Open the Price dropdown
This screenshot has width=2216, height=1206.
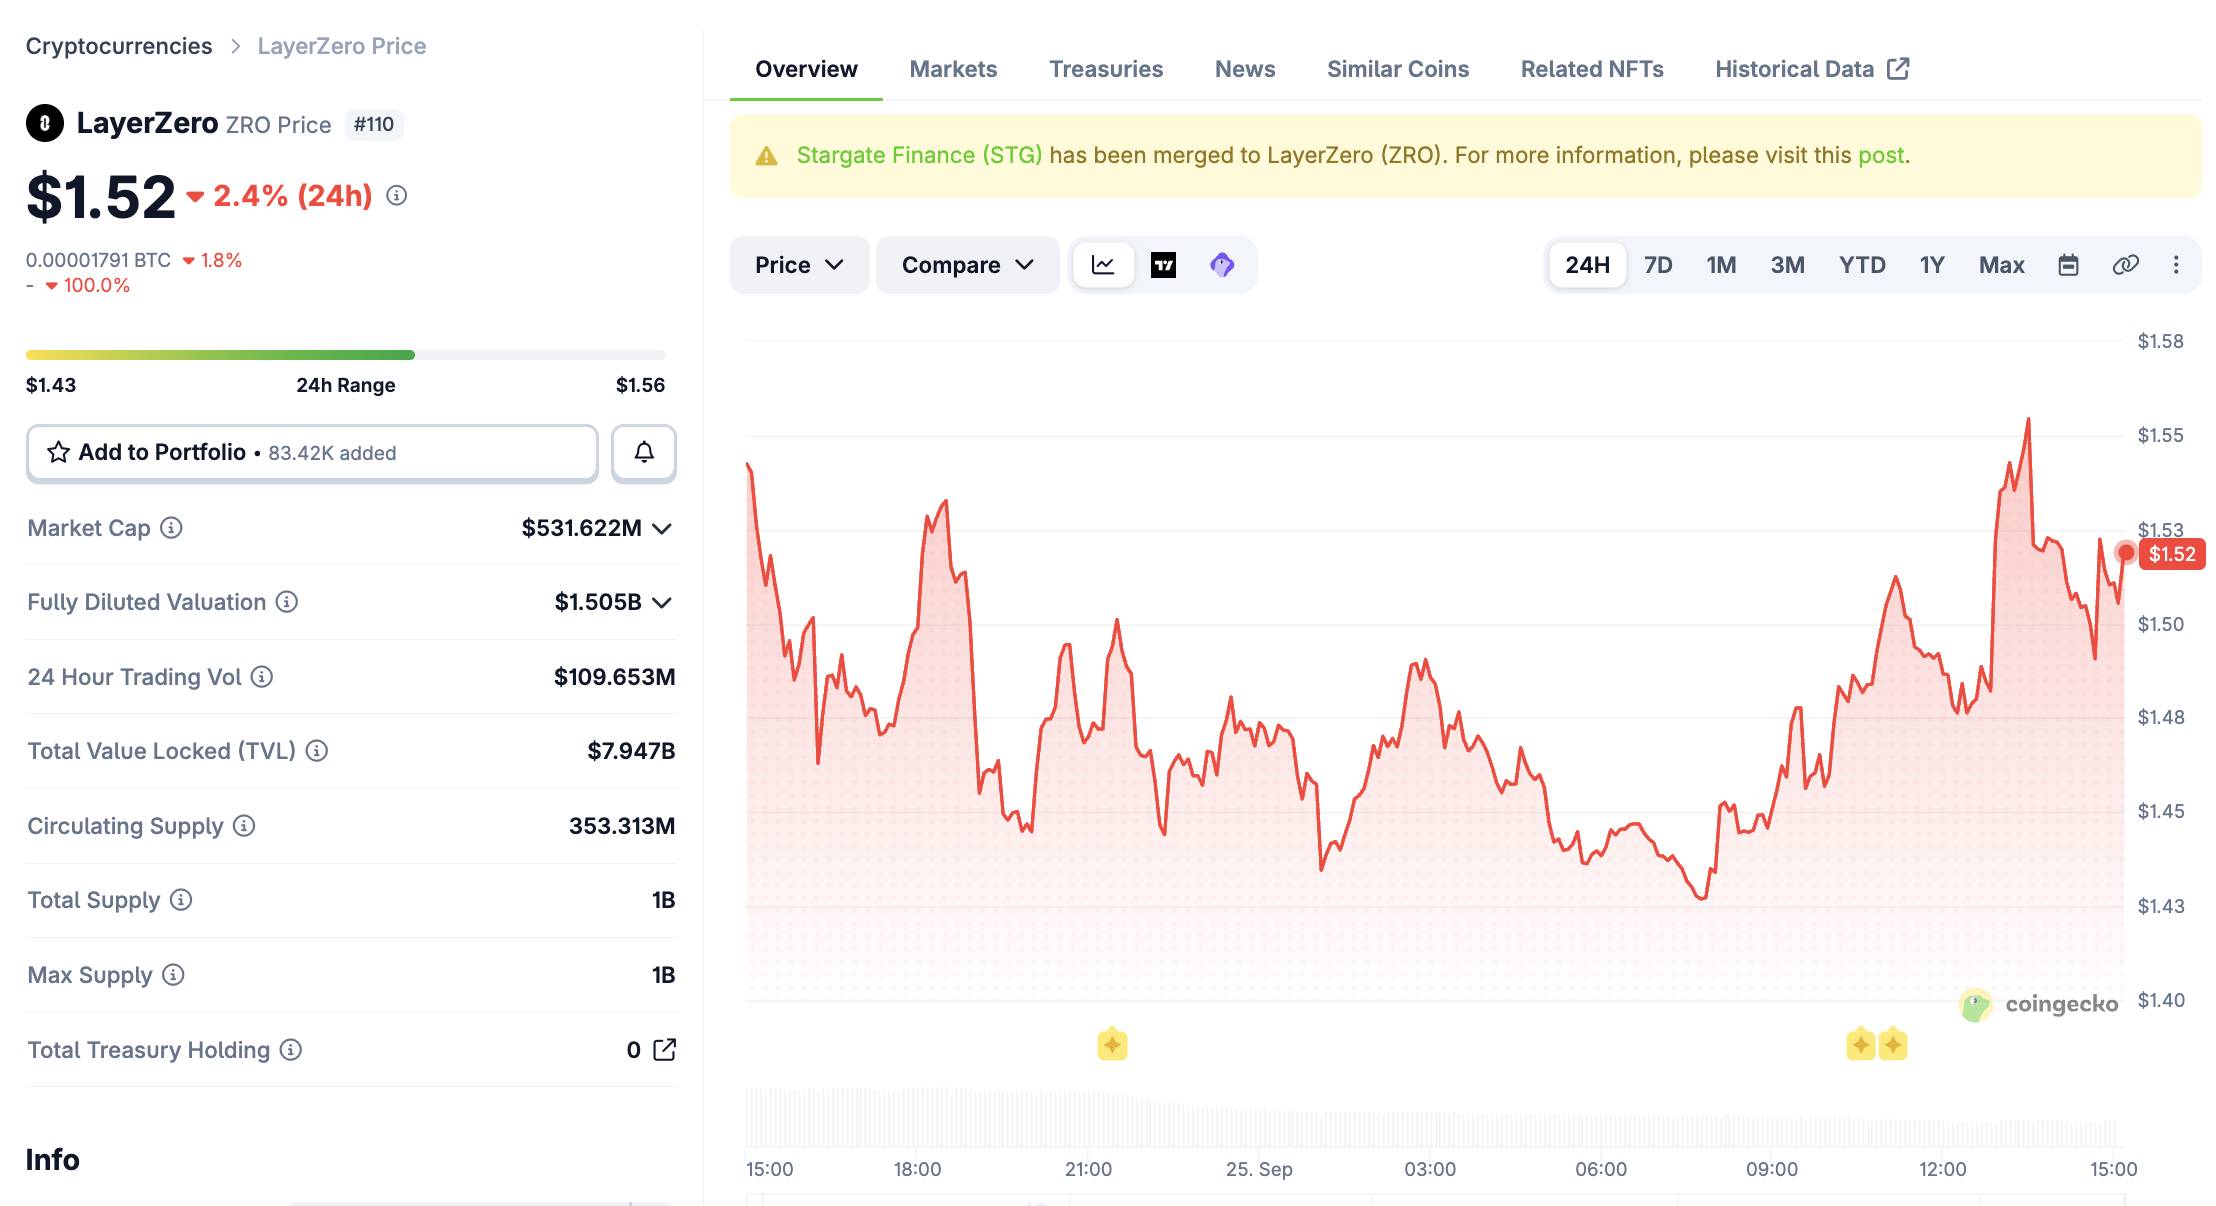coord(799,265)
